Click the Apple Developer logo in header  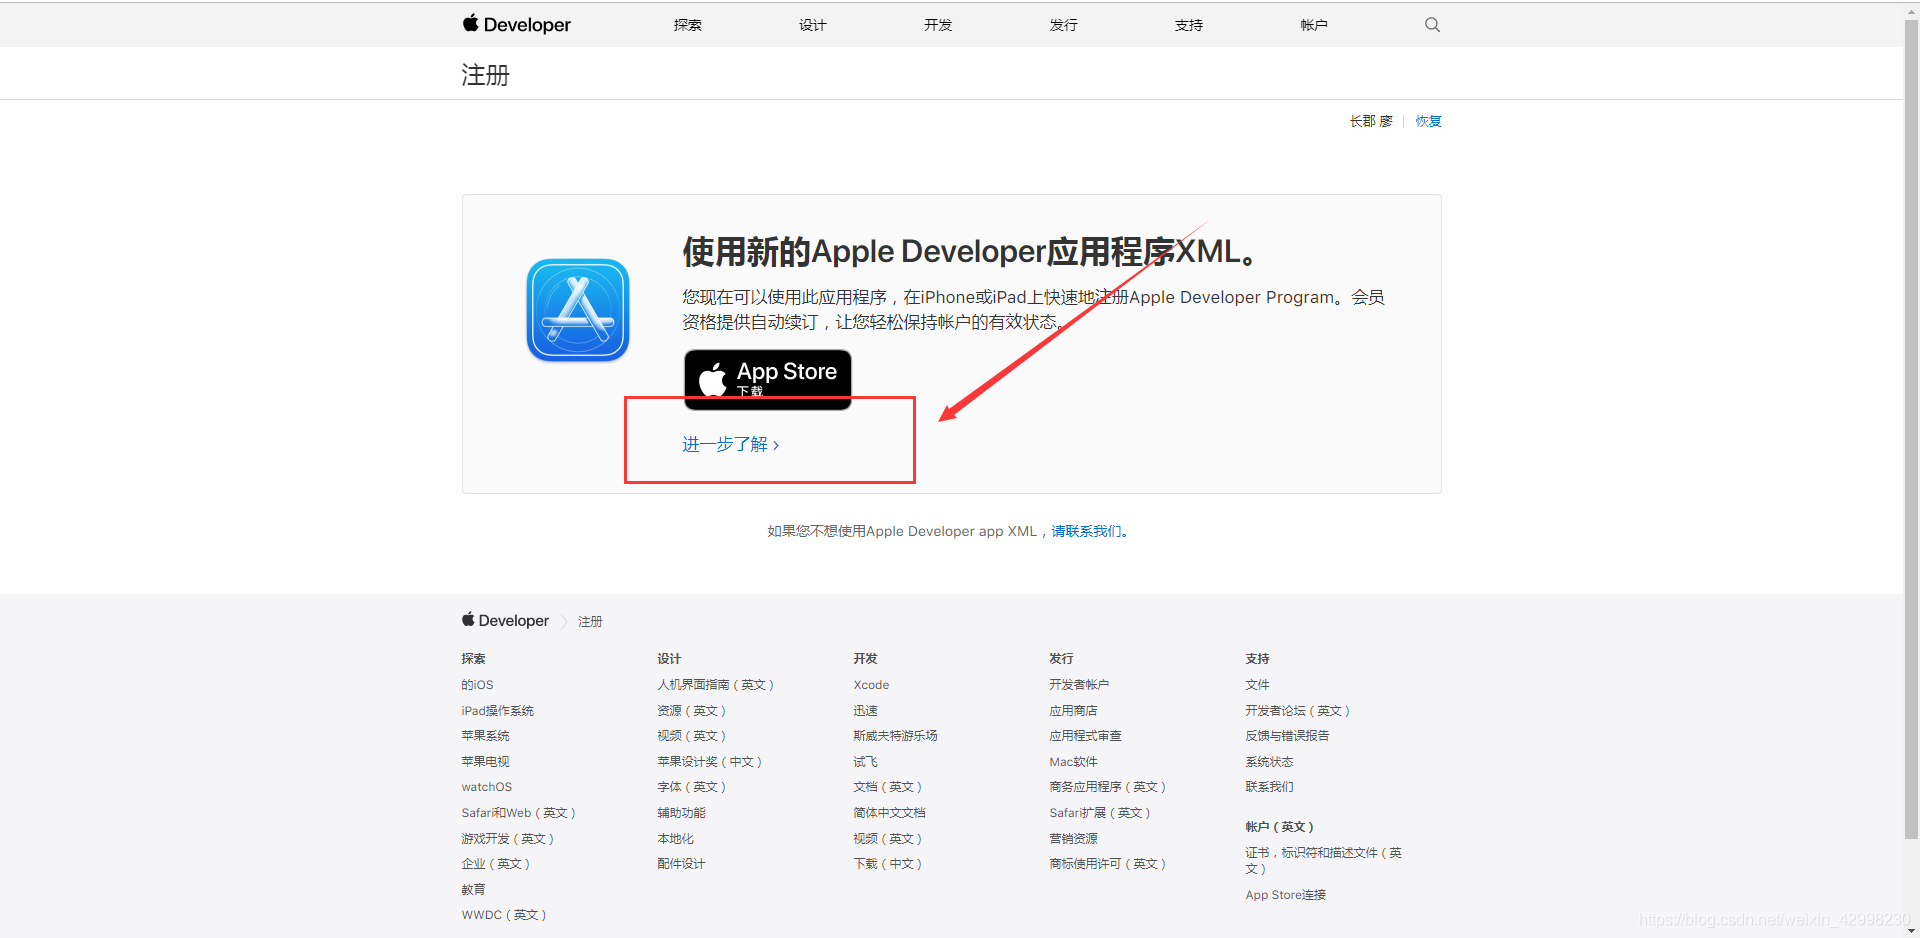click(x=516, y=24)
